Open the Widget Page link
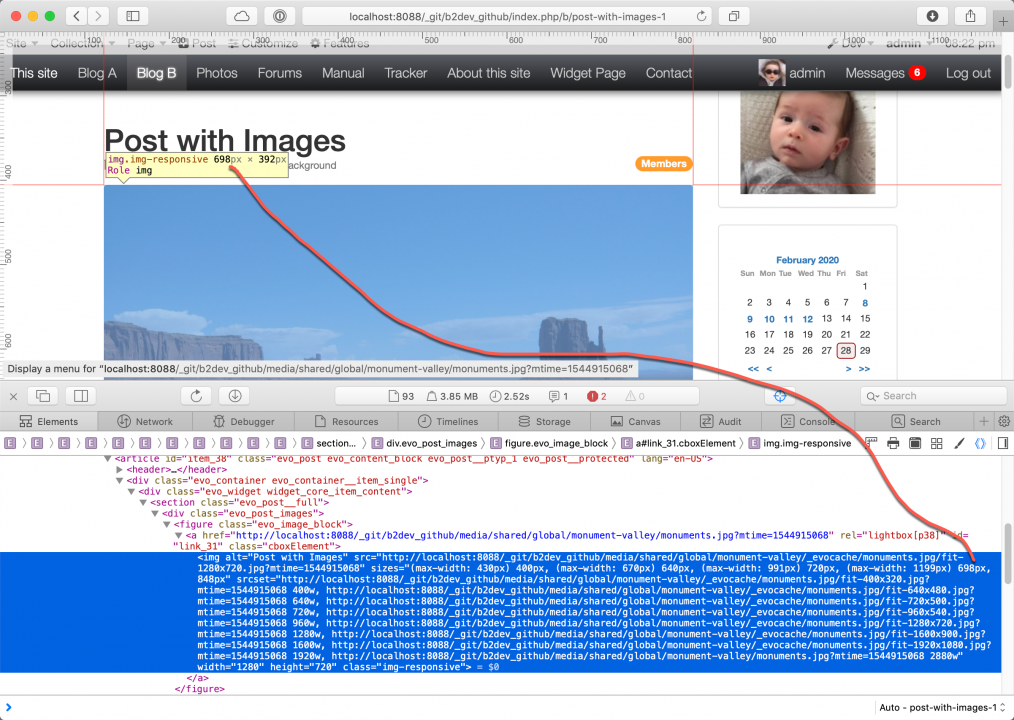Screen dimensions: 1014x720 click(x=588, y=73)
